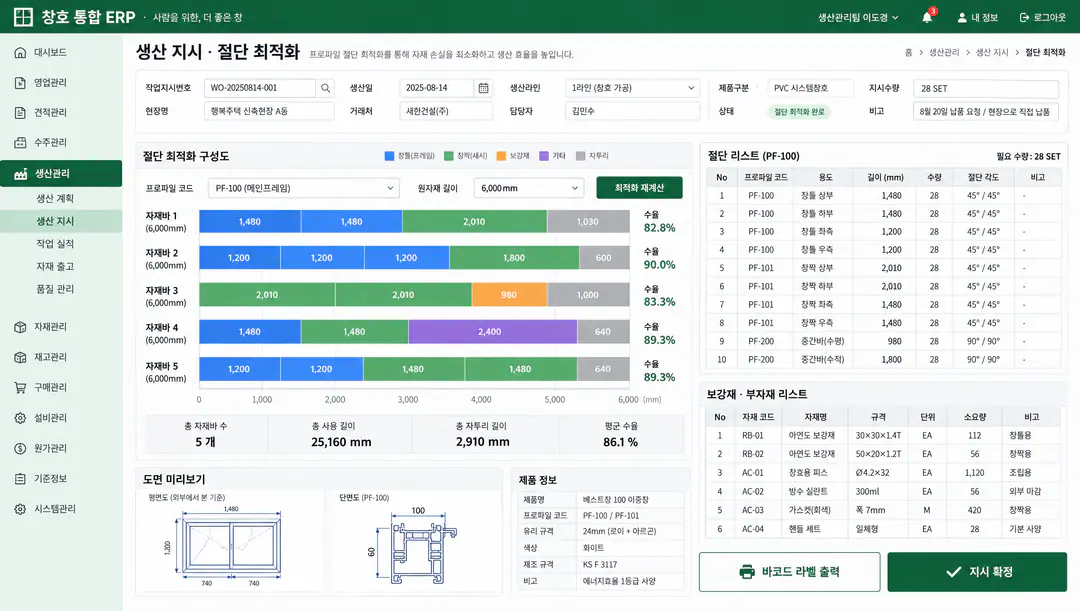1080x611 pixels.
Task: Open 내 정보 user profile
Action: [977, 17]
